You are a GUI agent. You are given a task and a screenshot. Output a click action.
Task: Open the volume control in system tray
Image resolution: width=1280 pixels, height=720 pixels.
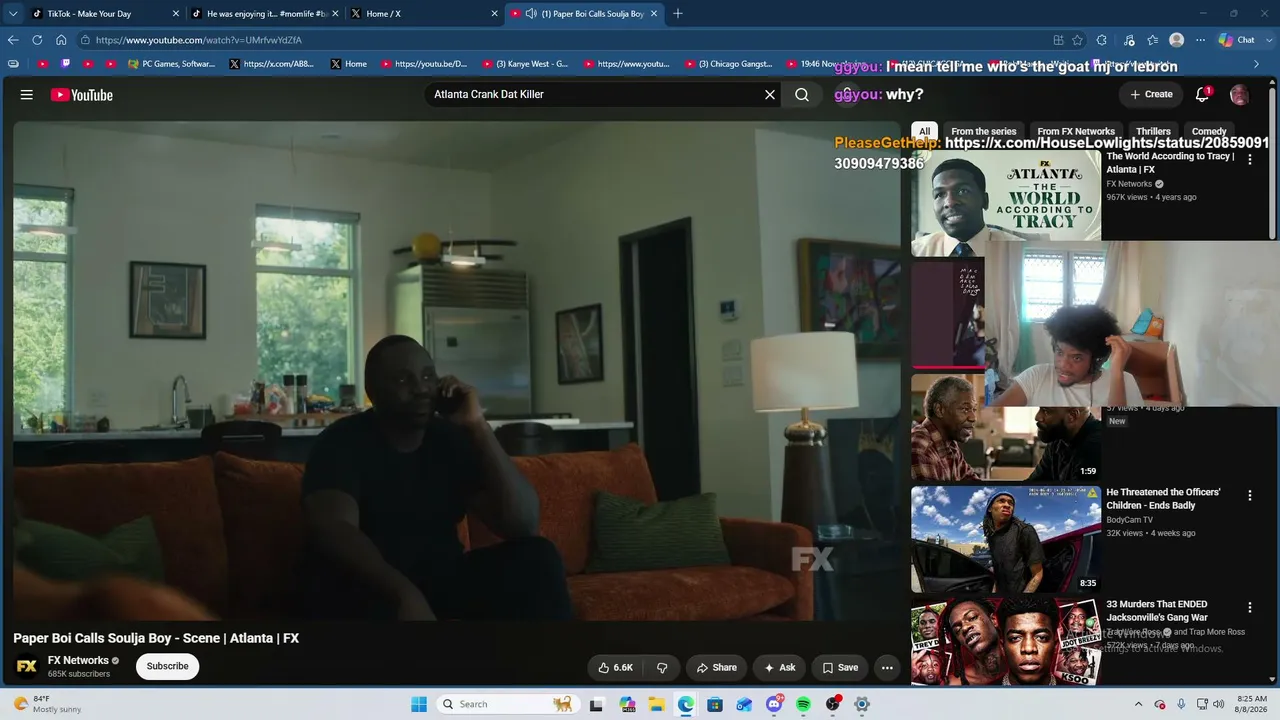(1218, 704)
